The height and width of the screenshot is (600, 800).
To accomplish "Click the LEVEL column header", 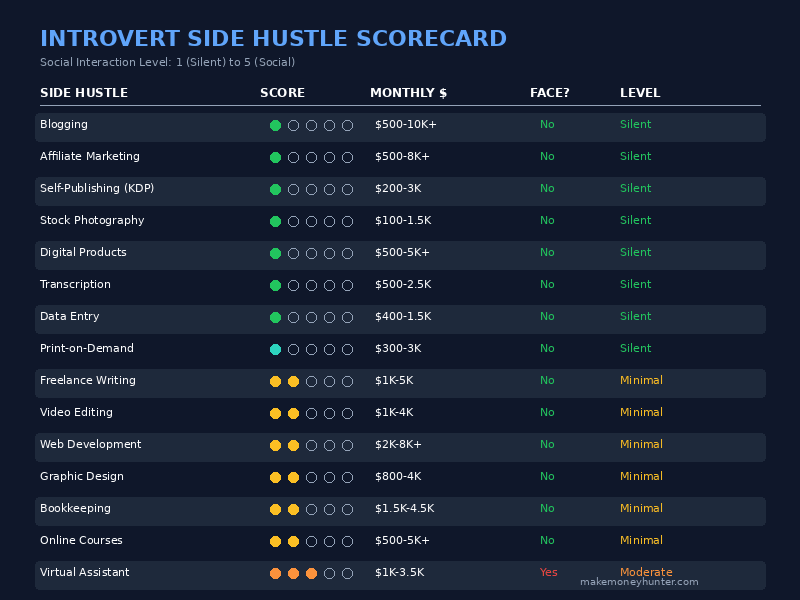I will pos(640,93).
